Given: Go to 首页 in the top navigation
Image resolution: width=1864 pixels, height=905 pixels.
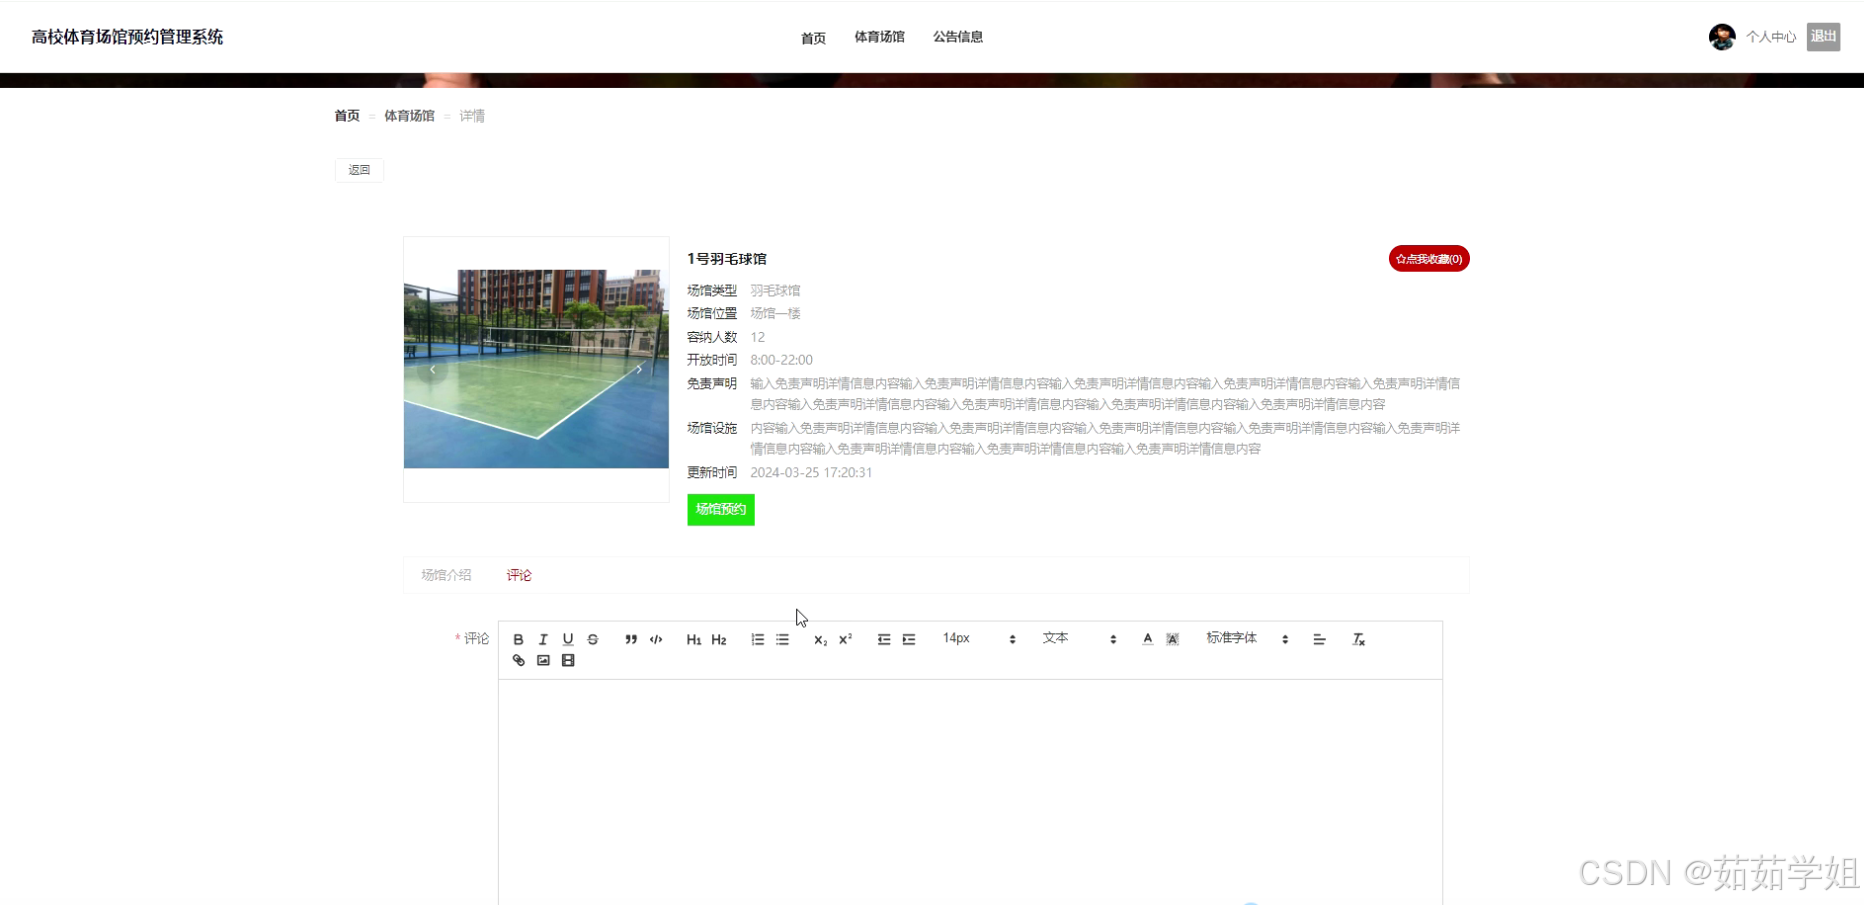Looking at the screenshot, I should (x=813, y=38).
